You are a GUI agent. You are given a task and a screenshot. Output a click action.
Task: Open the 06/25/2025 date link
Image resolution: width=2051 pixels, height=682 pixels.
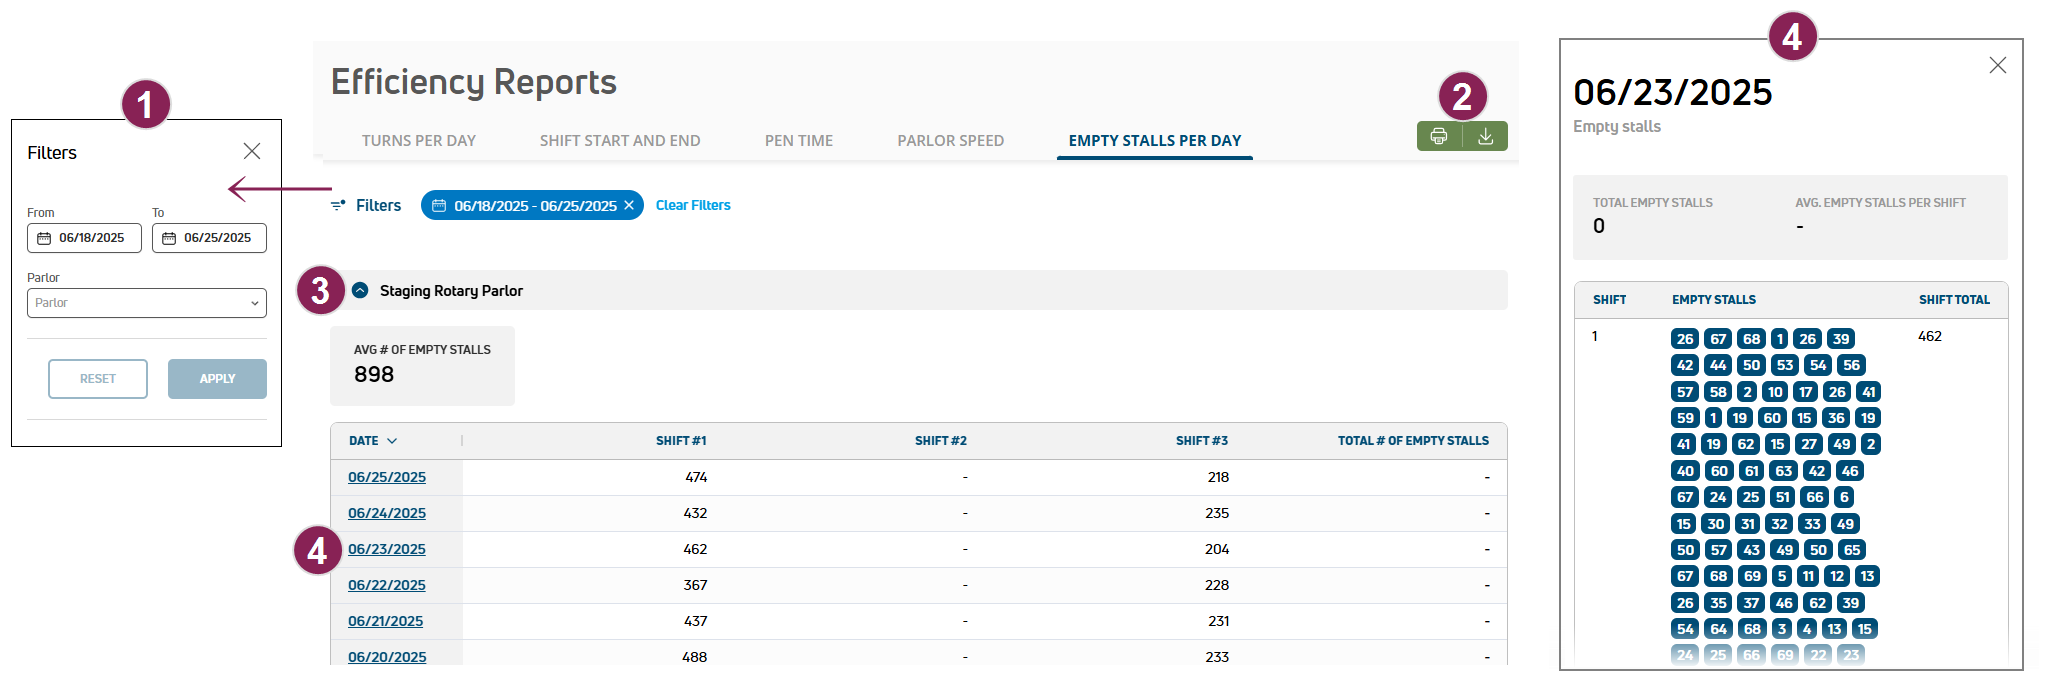[x=387, y=477]
